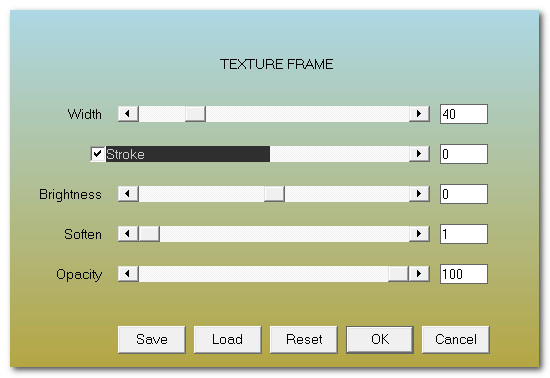The image size is (550, 378).
Task: Click the Opacity value field showing 100
Action: [x=464, y=274]
